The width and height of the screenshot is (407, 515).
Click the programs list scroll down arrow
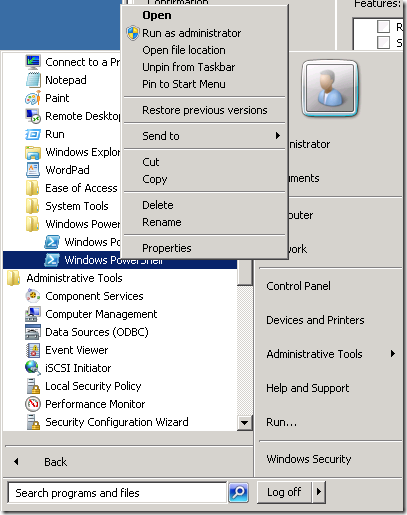click(245, 423)
